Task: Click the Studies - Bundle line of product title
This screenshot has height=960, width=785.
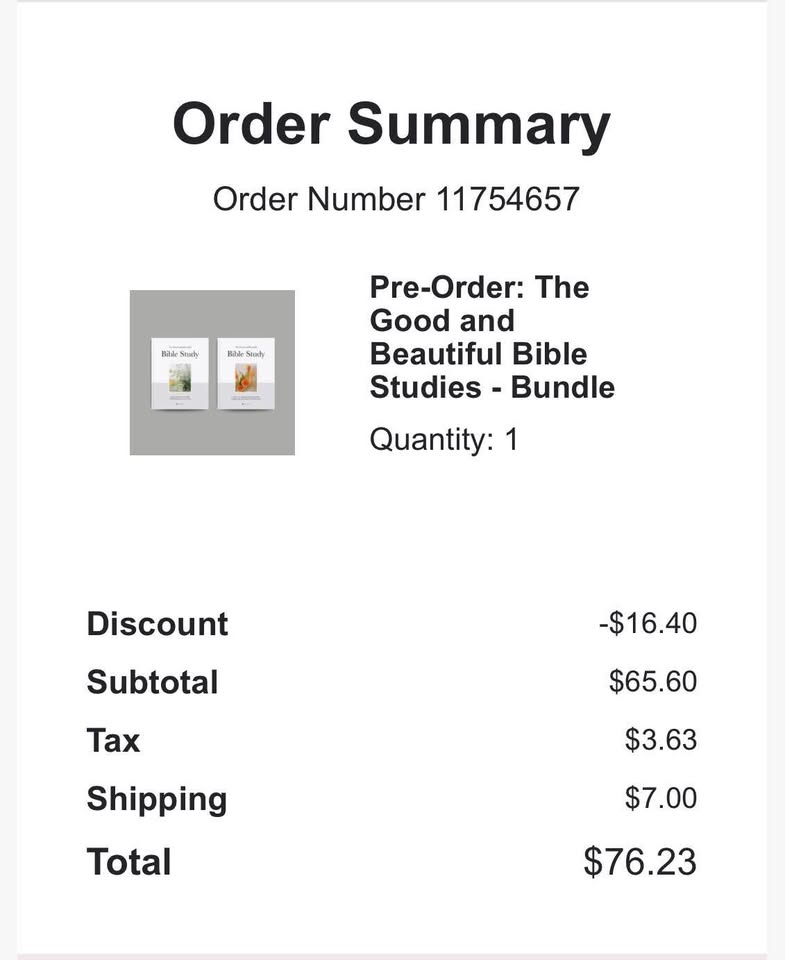Action: 492,388
